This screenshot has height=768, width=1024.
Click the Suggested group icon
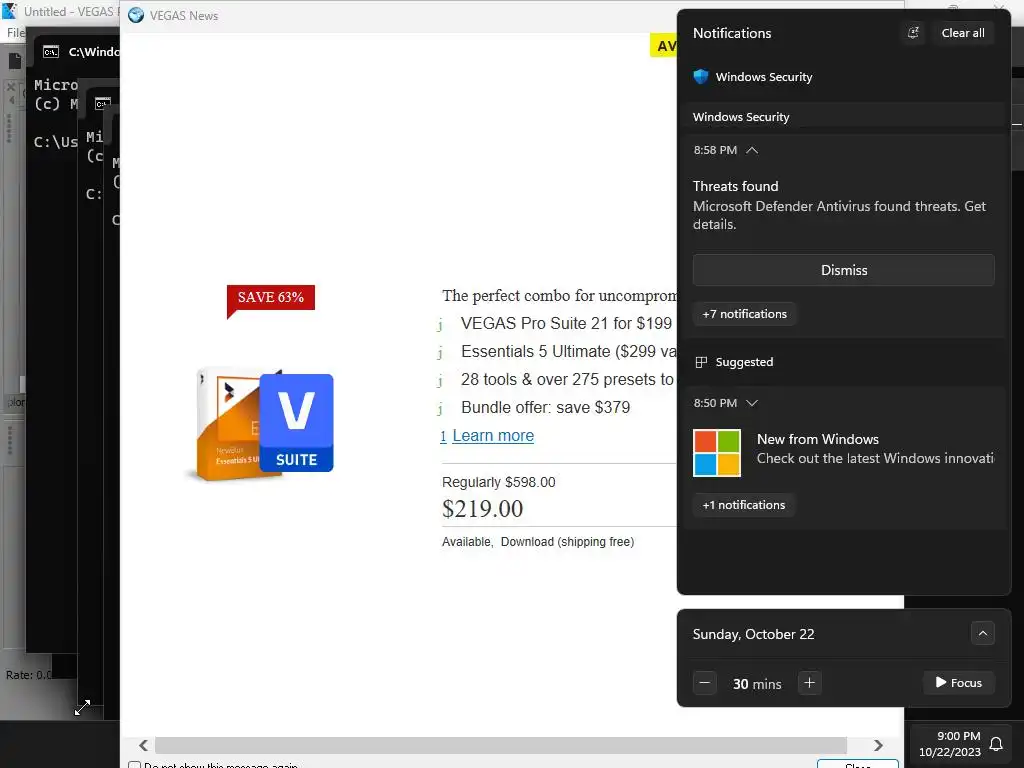(x=701, y=362)
